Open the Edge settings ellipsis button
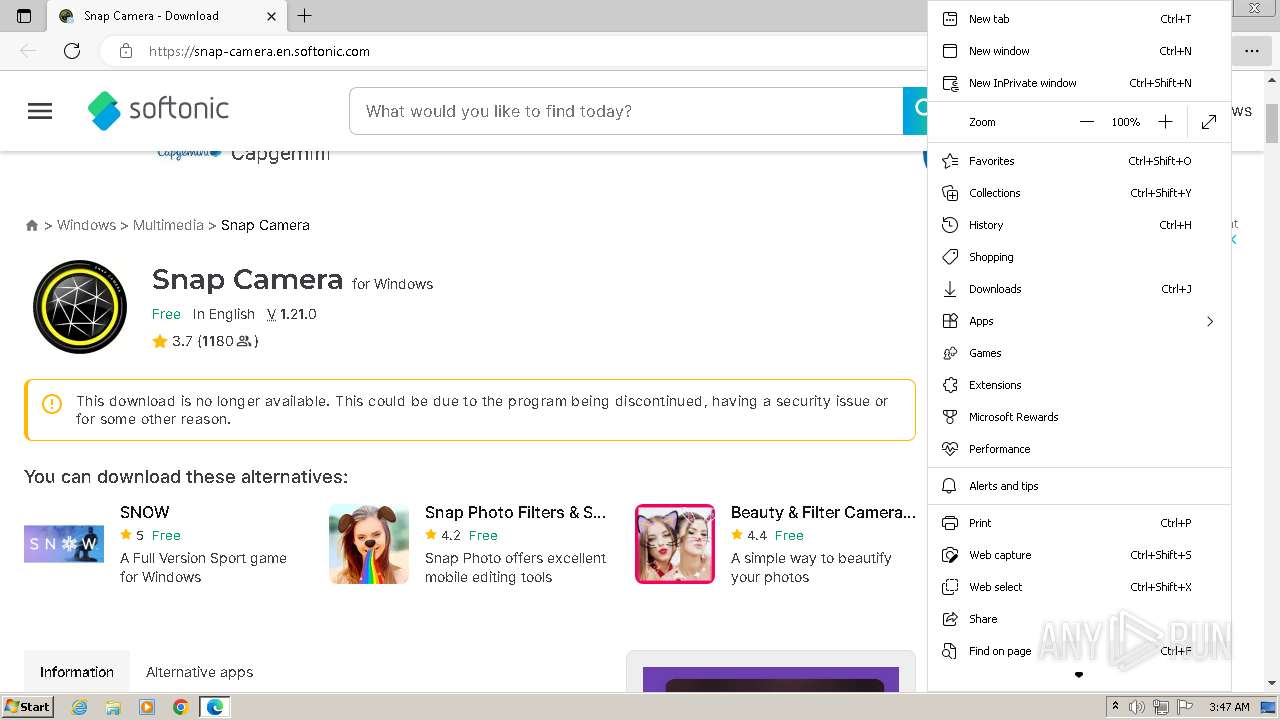Viewport: 1280px width, 720px height. point(1251,51)
